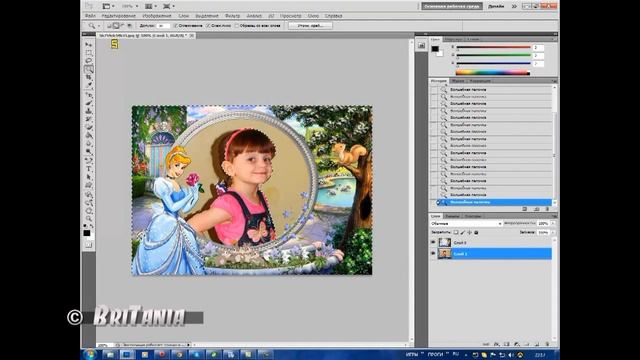Select the Lasso tool
640x360 pixels.
89,61
